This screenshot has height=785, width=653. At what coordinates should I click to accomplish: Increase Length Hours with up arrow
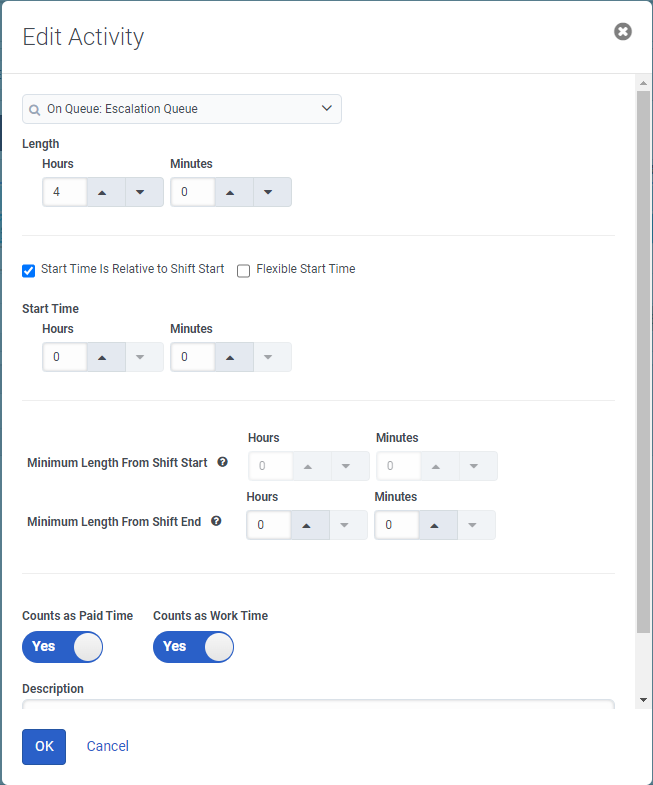point(102,192)
